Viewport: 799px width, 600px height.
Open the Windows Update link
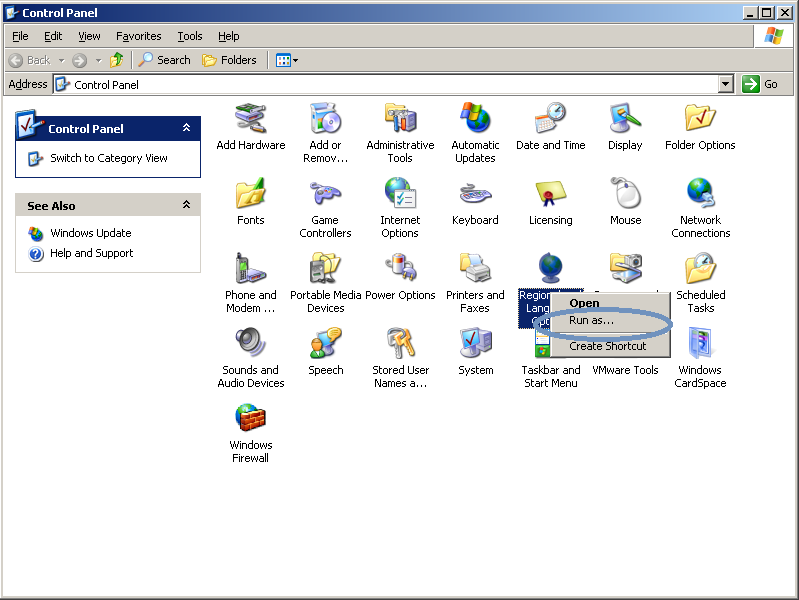91,233
